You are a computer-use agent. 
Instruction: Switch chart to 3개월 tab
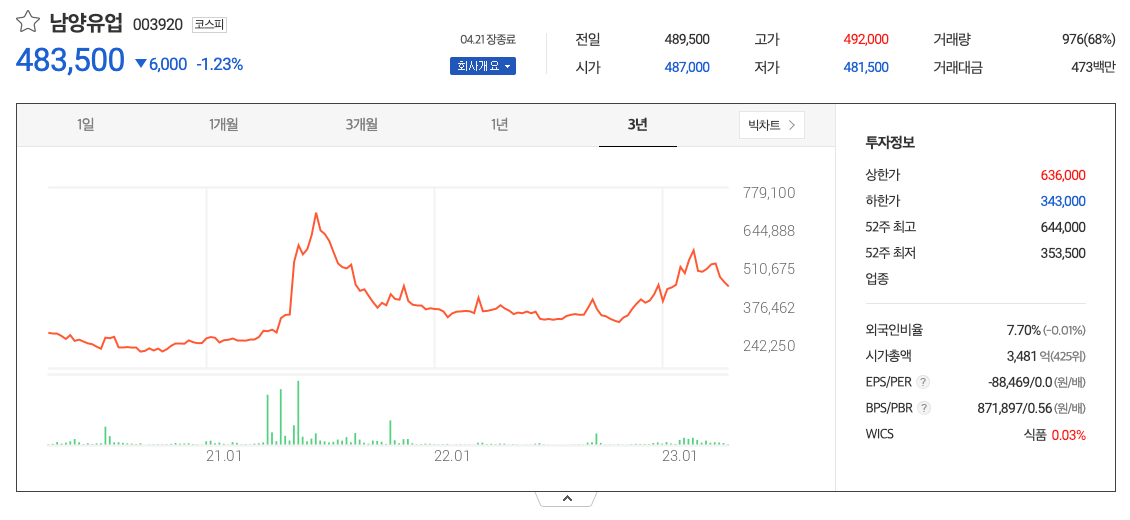tap(361, 125)
